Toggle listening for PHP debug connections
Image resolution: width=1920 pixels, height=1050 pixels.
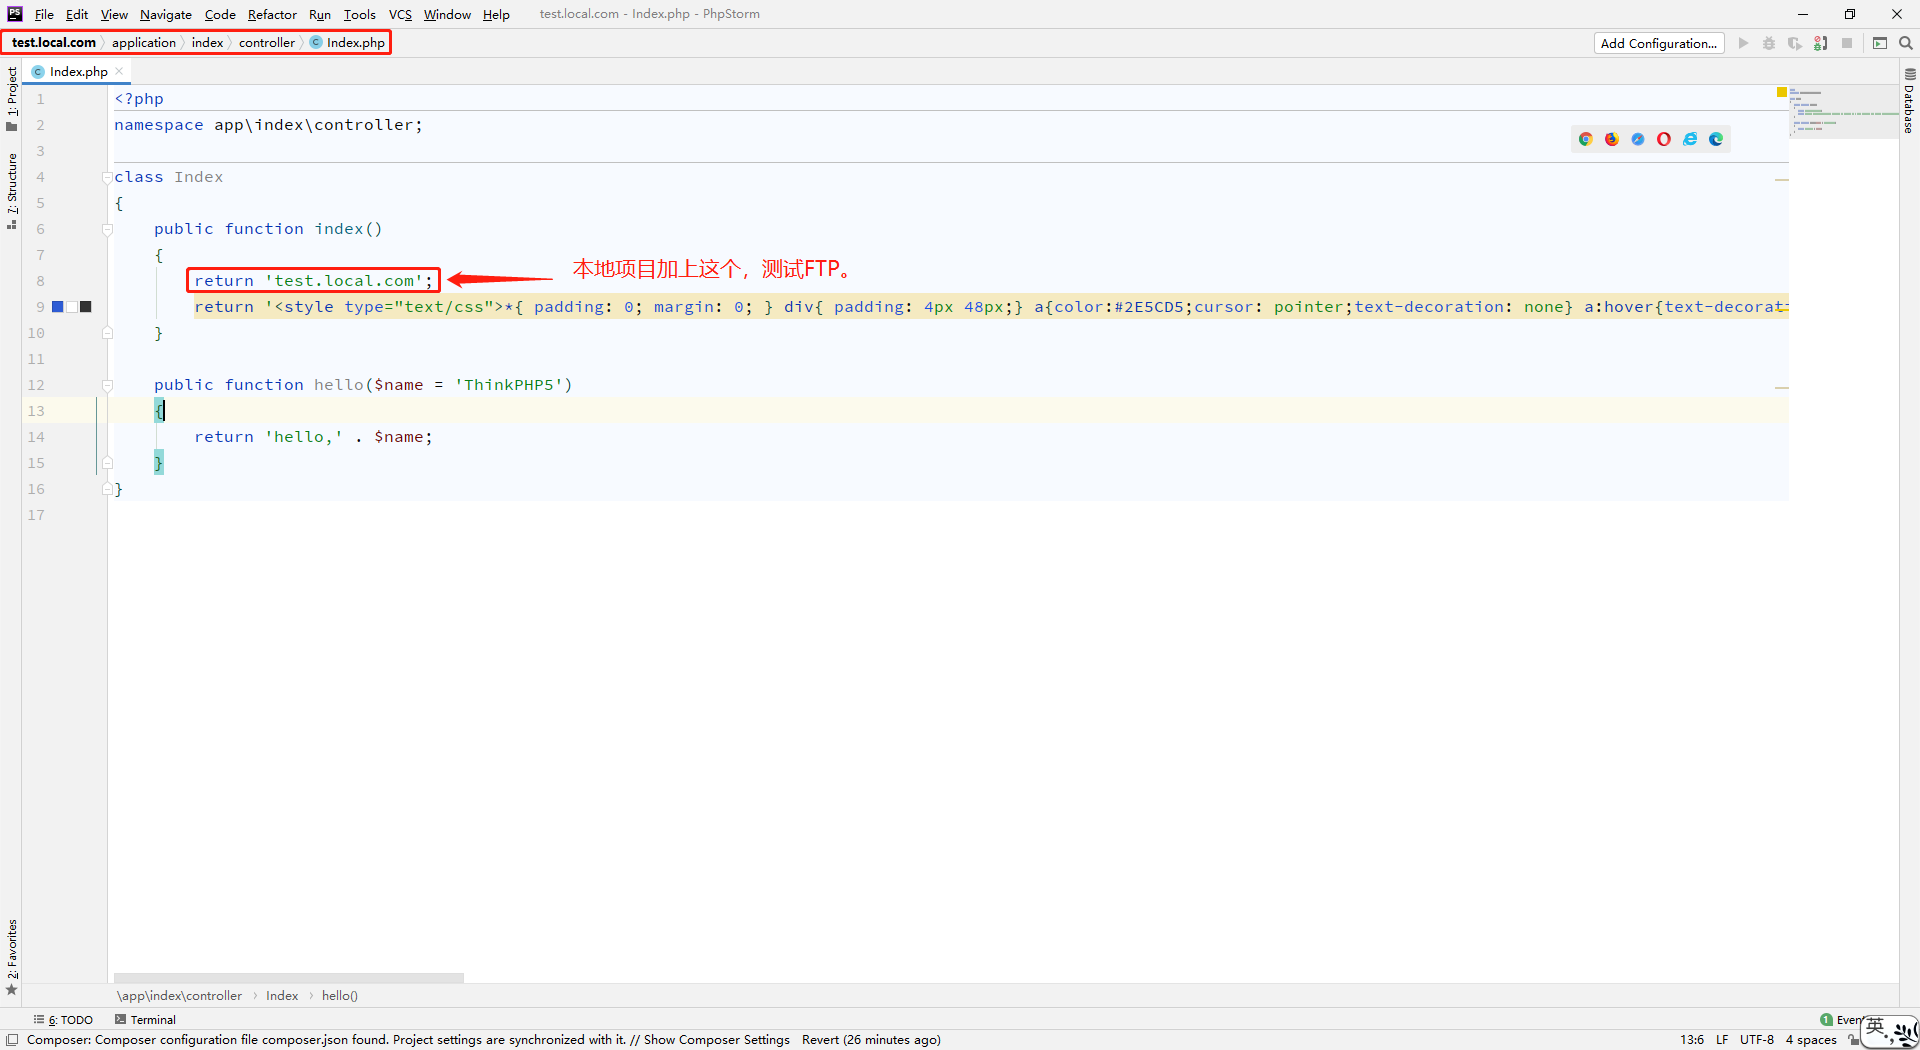coord(1821,43)
